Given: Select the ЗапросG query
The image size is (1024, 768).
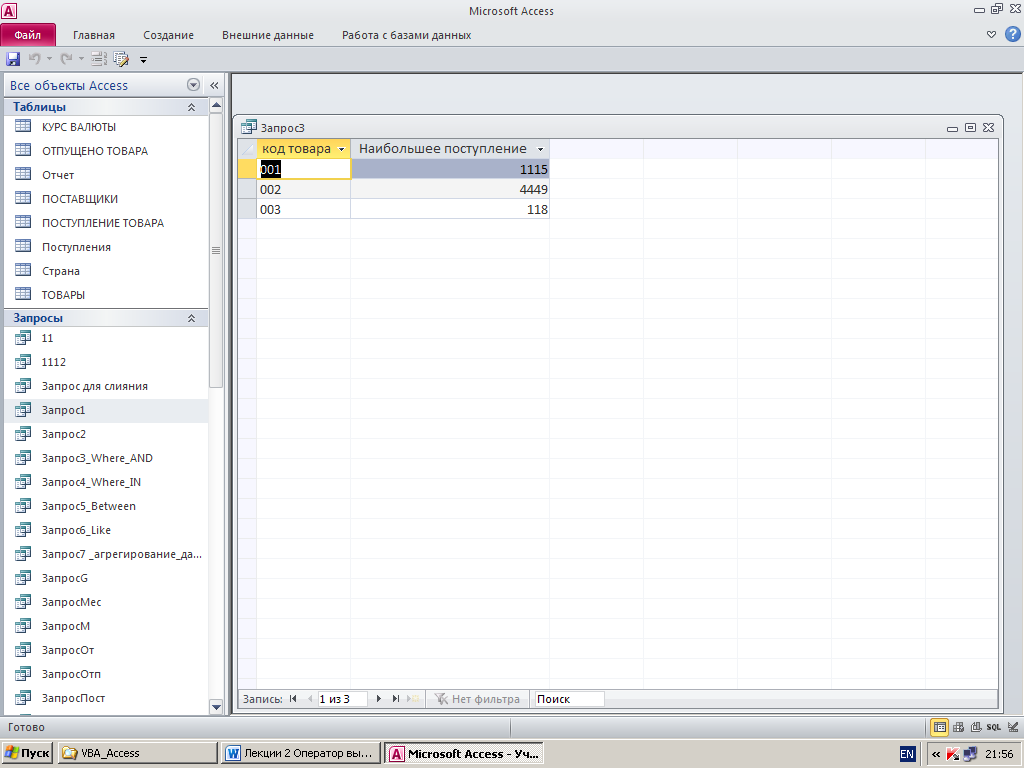Looking at the screenshot, I should click(106, 578).
